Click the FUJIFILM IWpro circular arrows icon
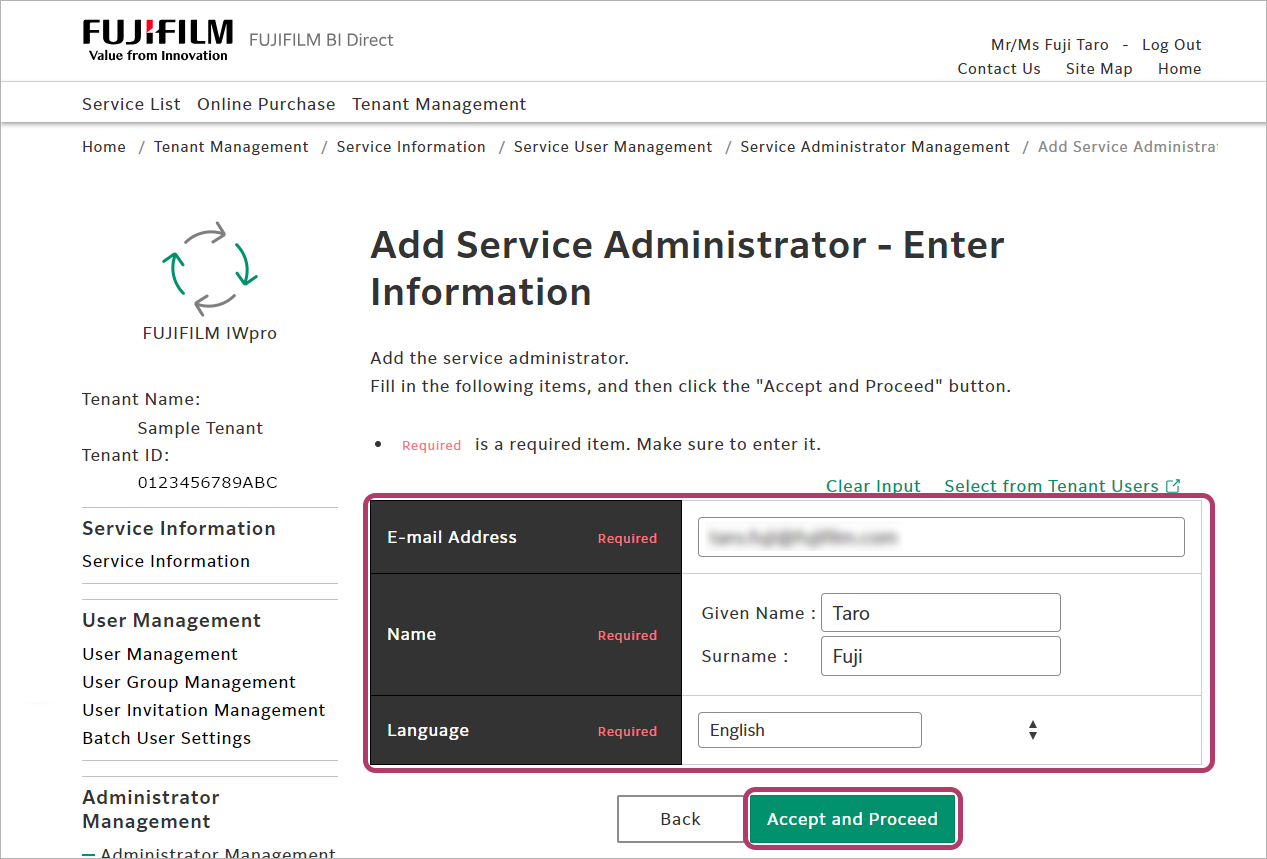 point(210,268)
